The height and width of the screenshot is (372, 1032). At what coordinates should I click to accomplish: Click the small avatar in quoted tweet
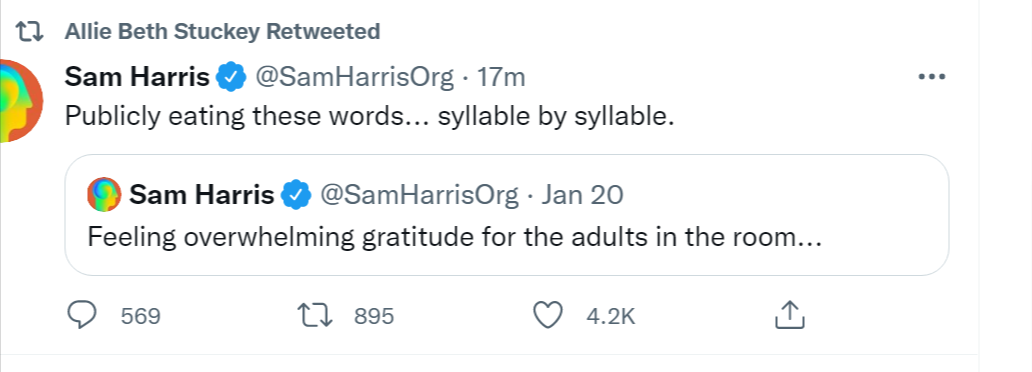[x=105, y=194]
